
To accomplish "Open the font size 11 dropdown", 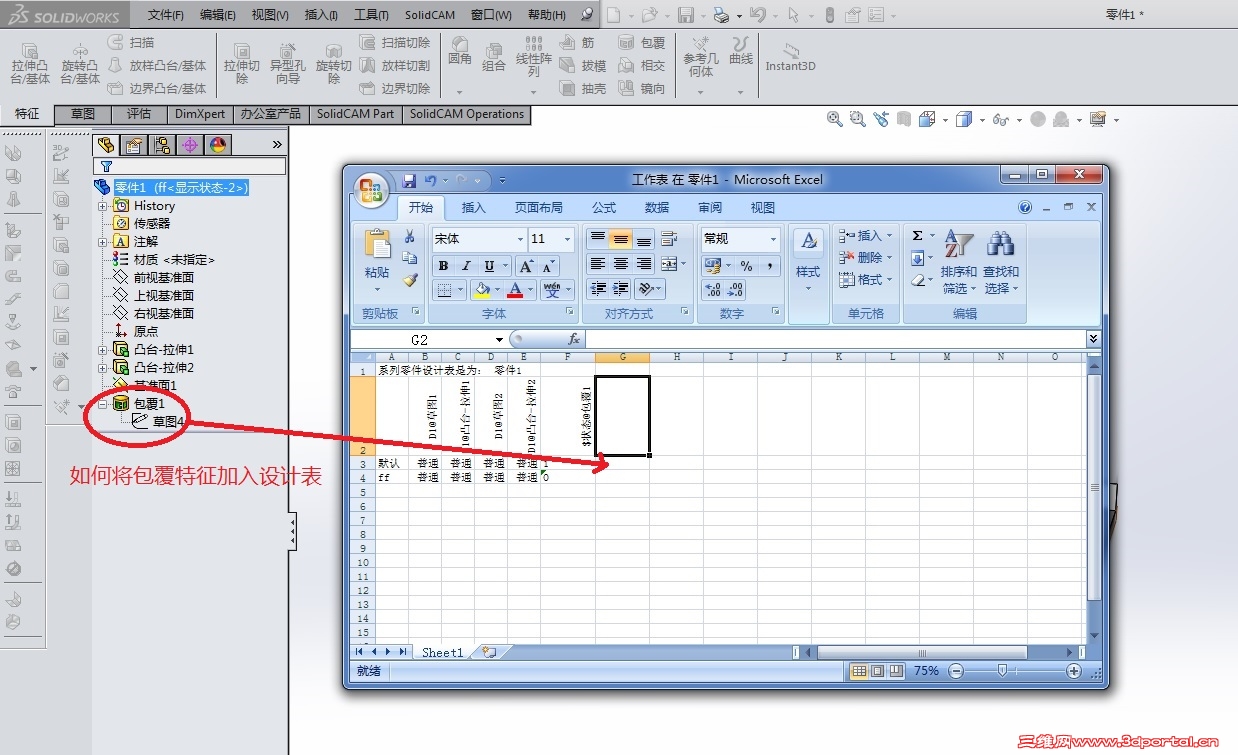I will (x=568, y=240).
